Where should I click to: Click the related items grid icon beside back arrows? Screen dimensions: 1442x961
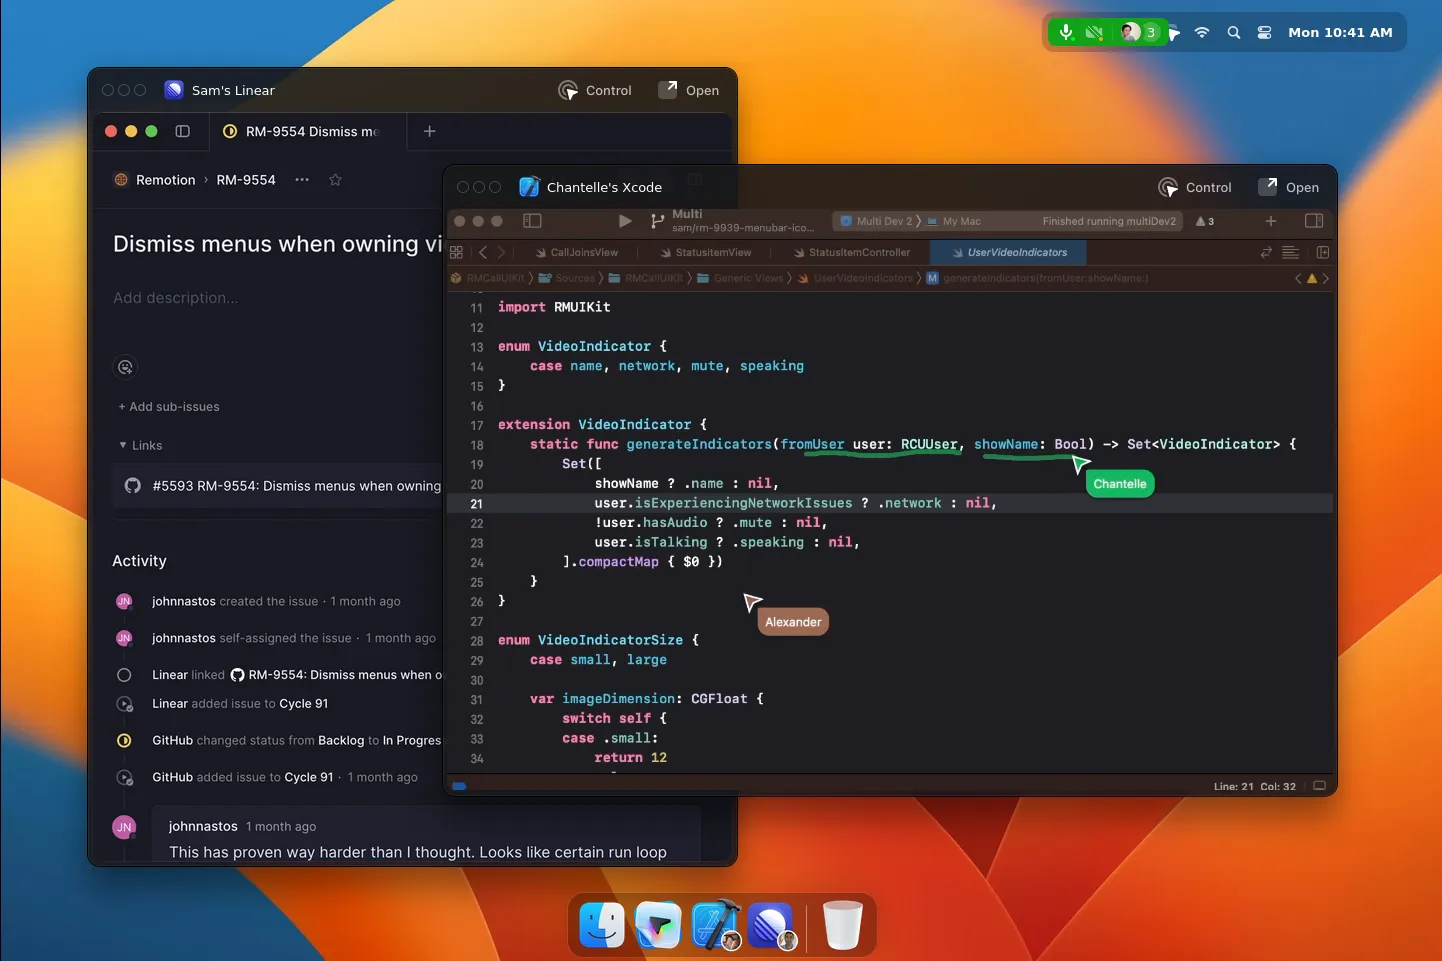456,252
